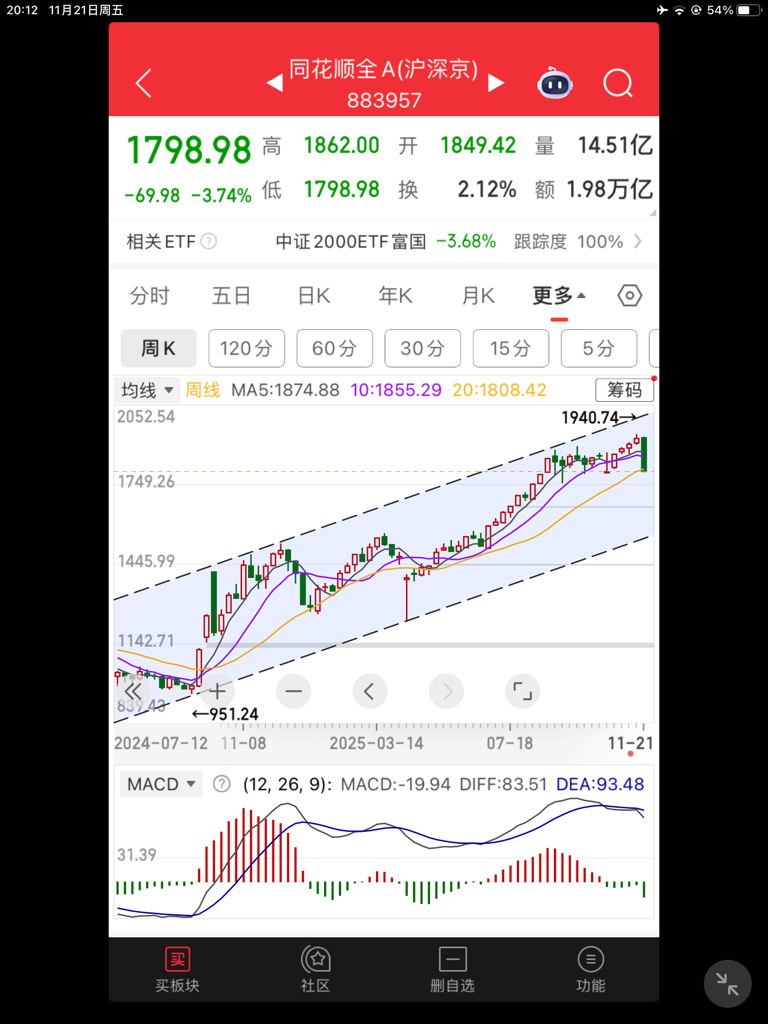Switch to 日K tab
This screenshot has height=1024, width=768.
pos(313,296)
